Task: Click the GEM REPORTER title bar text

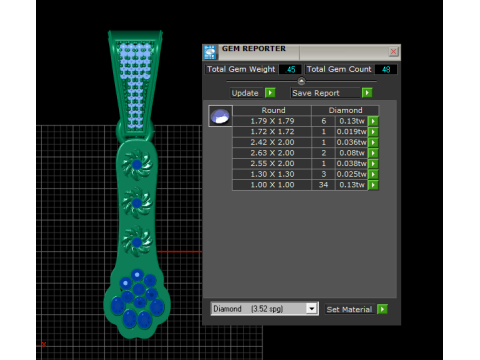Action: tap(254, 49)
